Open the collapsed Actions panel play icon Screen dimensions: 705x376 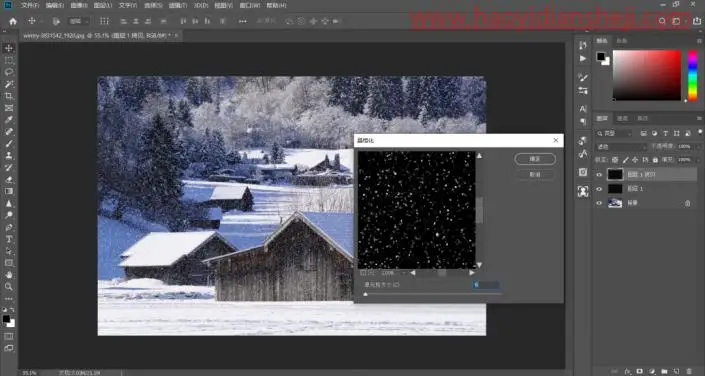[583, 58]
